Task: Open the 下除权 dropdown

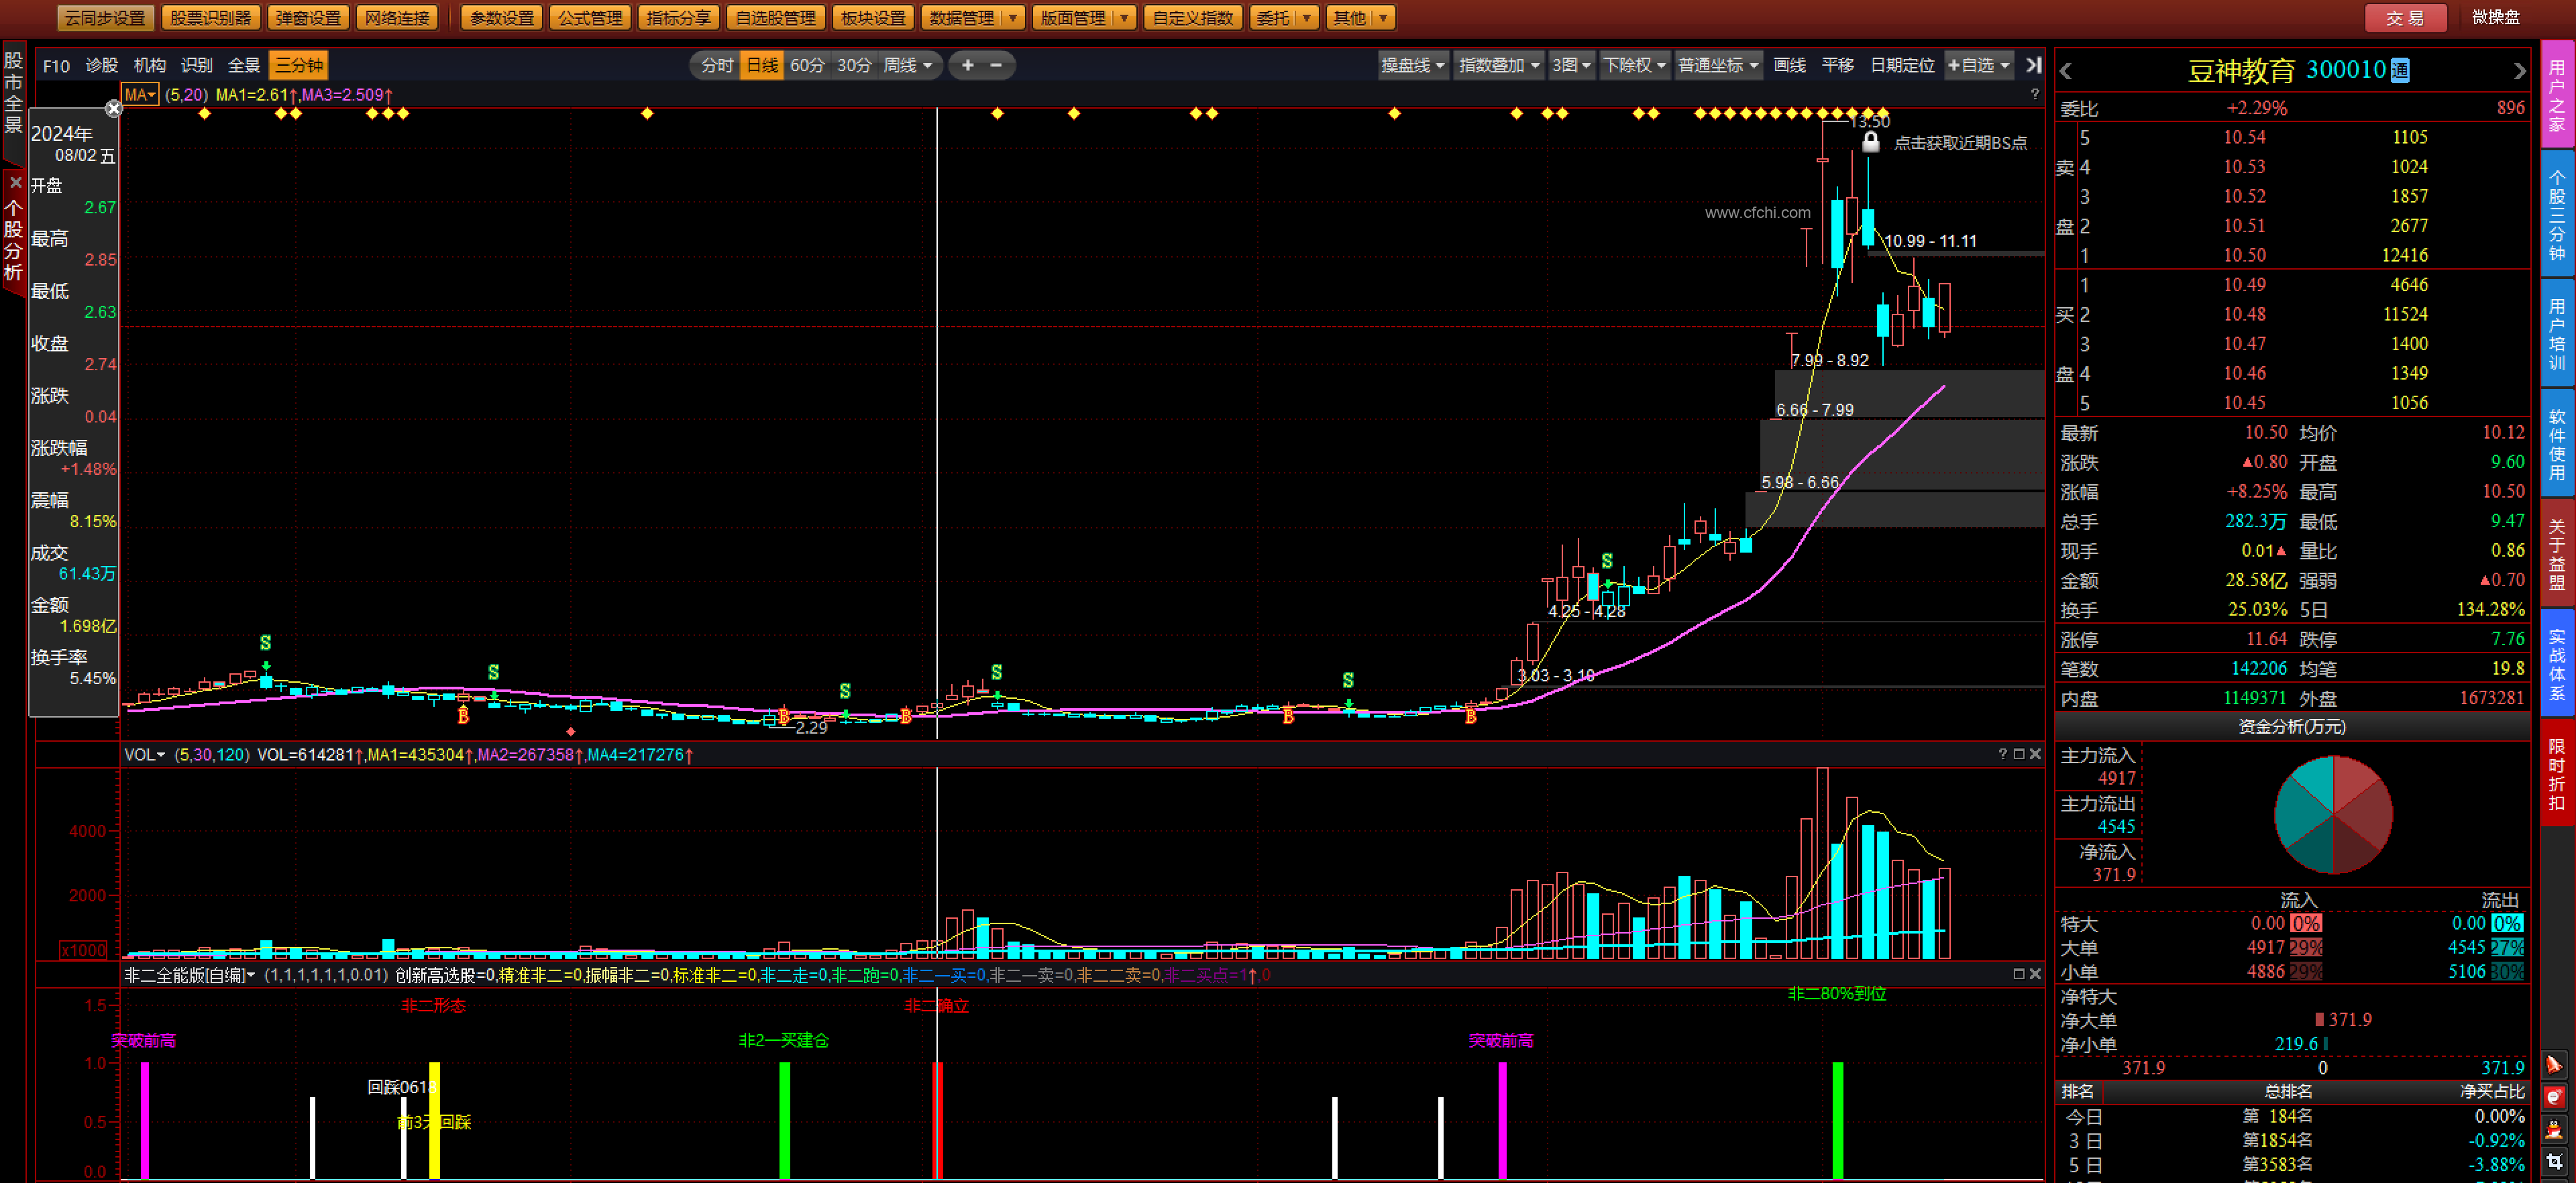Action: (x=1634, y=65)
